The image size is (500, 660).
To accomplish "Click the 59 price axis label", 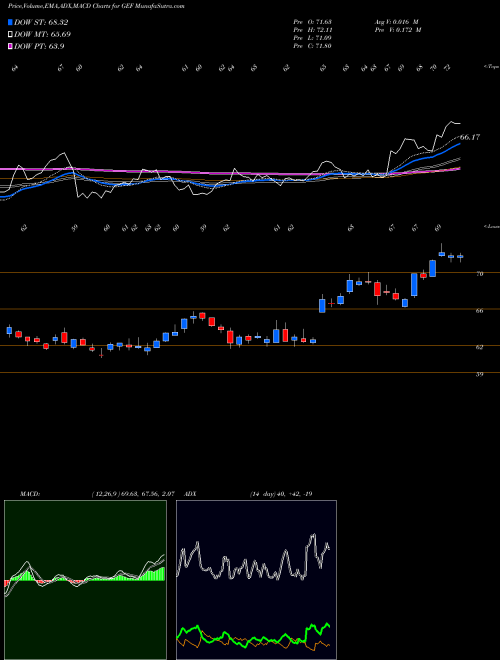I will pos(479,374).
